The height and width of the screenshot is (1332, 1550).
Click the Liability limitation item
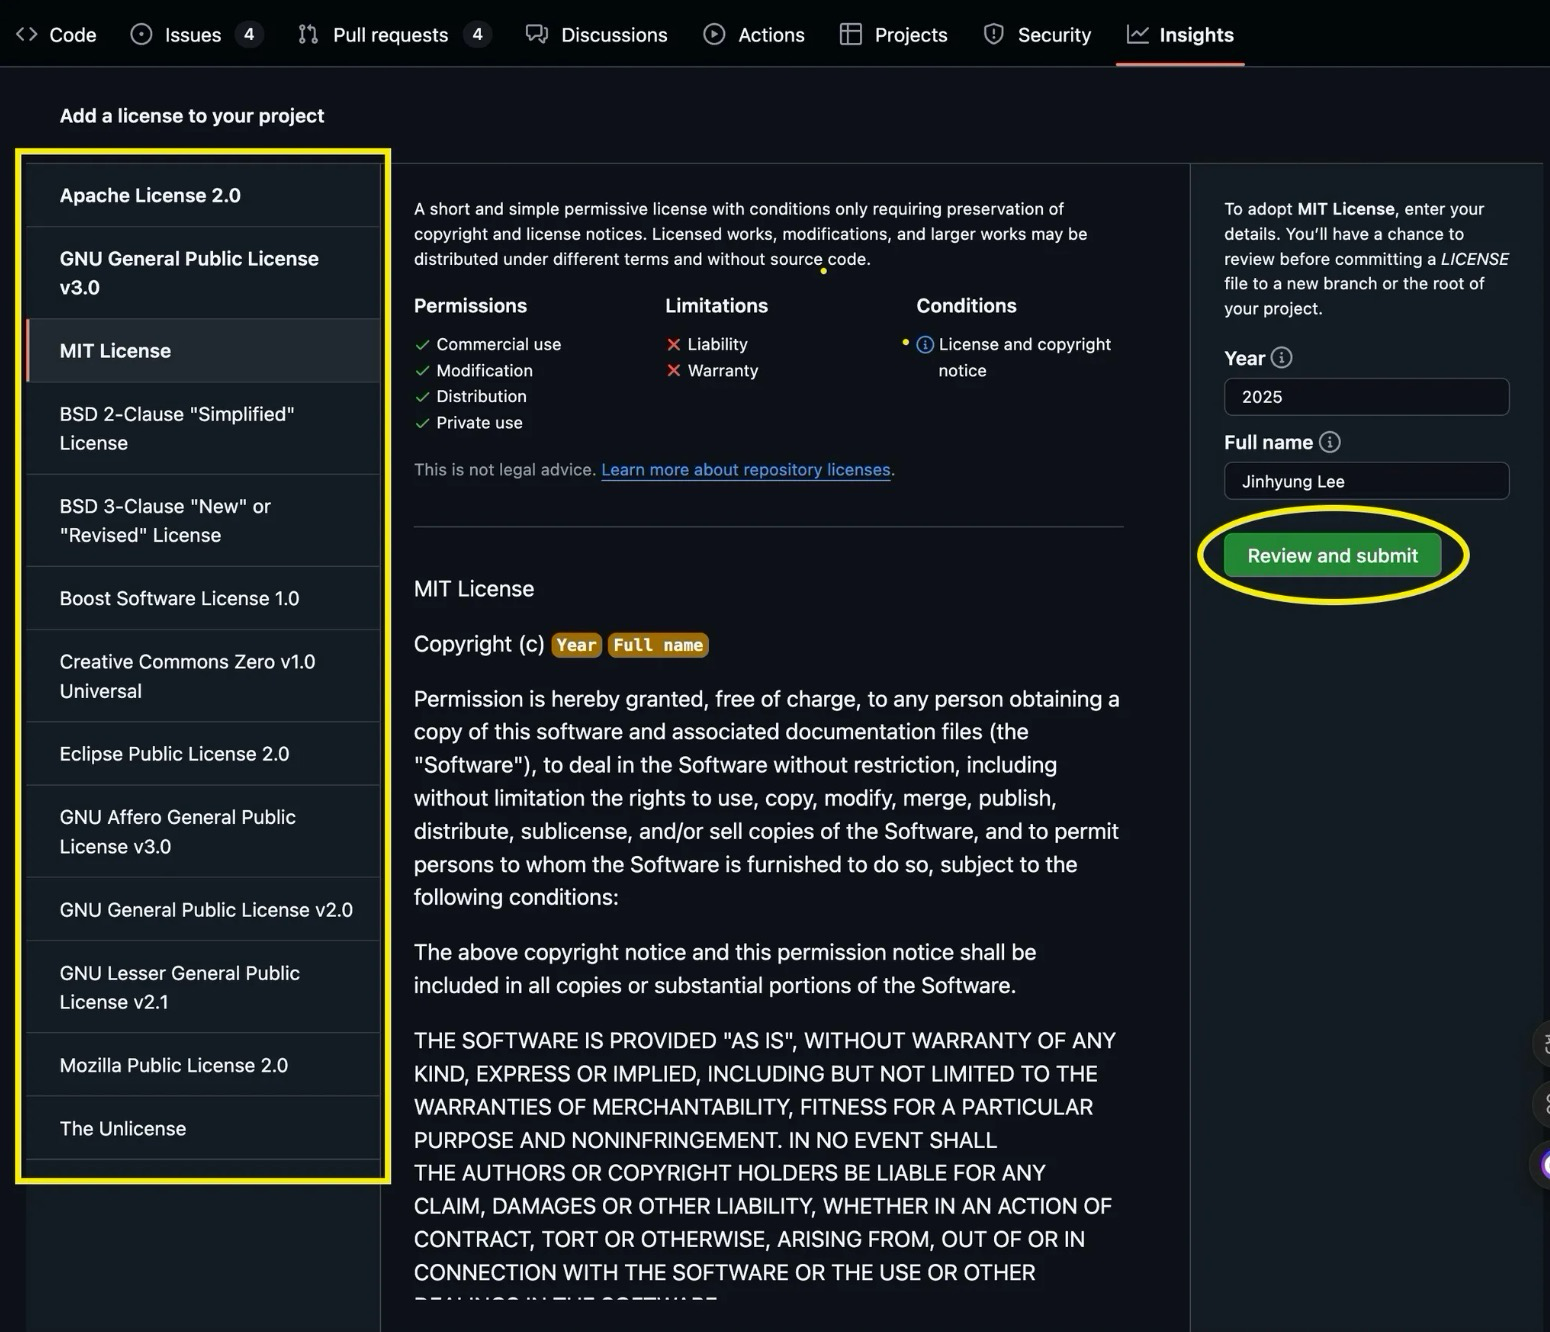717,344
